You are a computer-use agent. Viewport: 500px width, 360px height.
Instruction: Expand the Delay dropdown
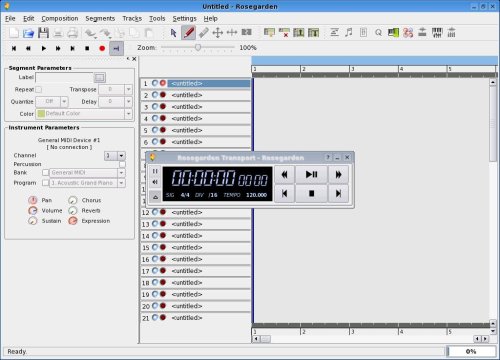point(128,101)
